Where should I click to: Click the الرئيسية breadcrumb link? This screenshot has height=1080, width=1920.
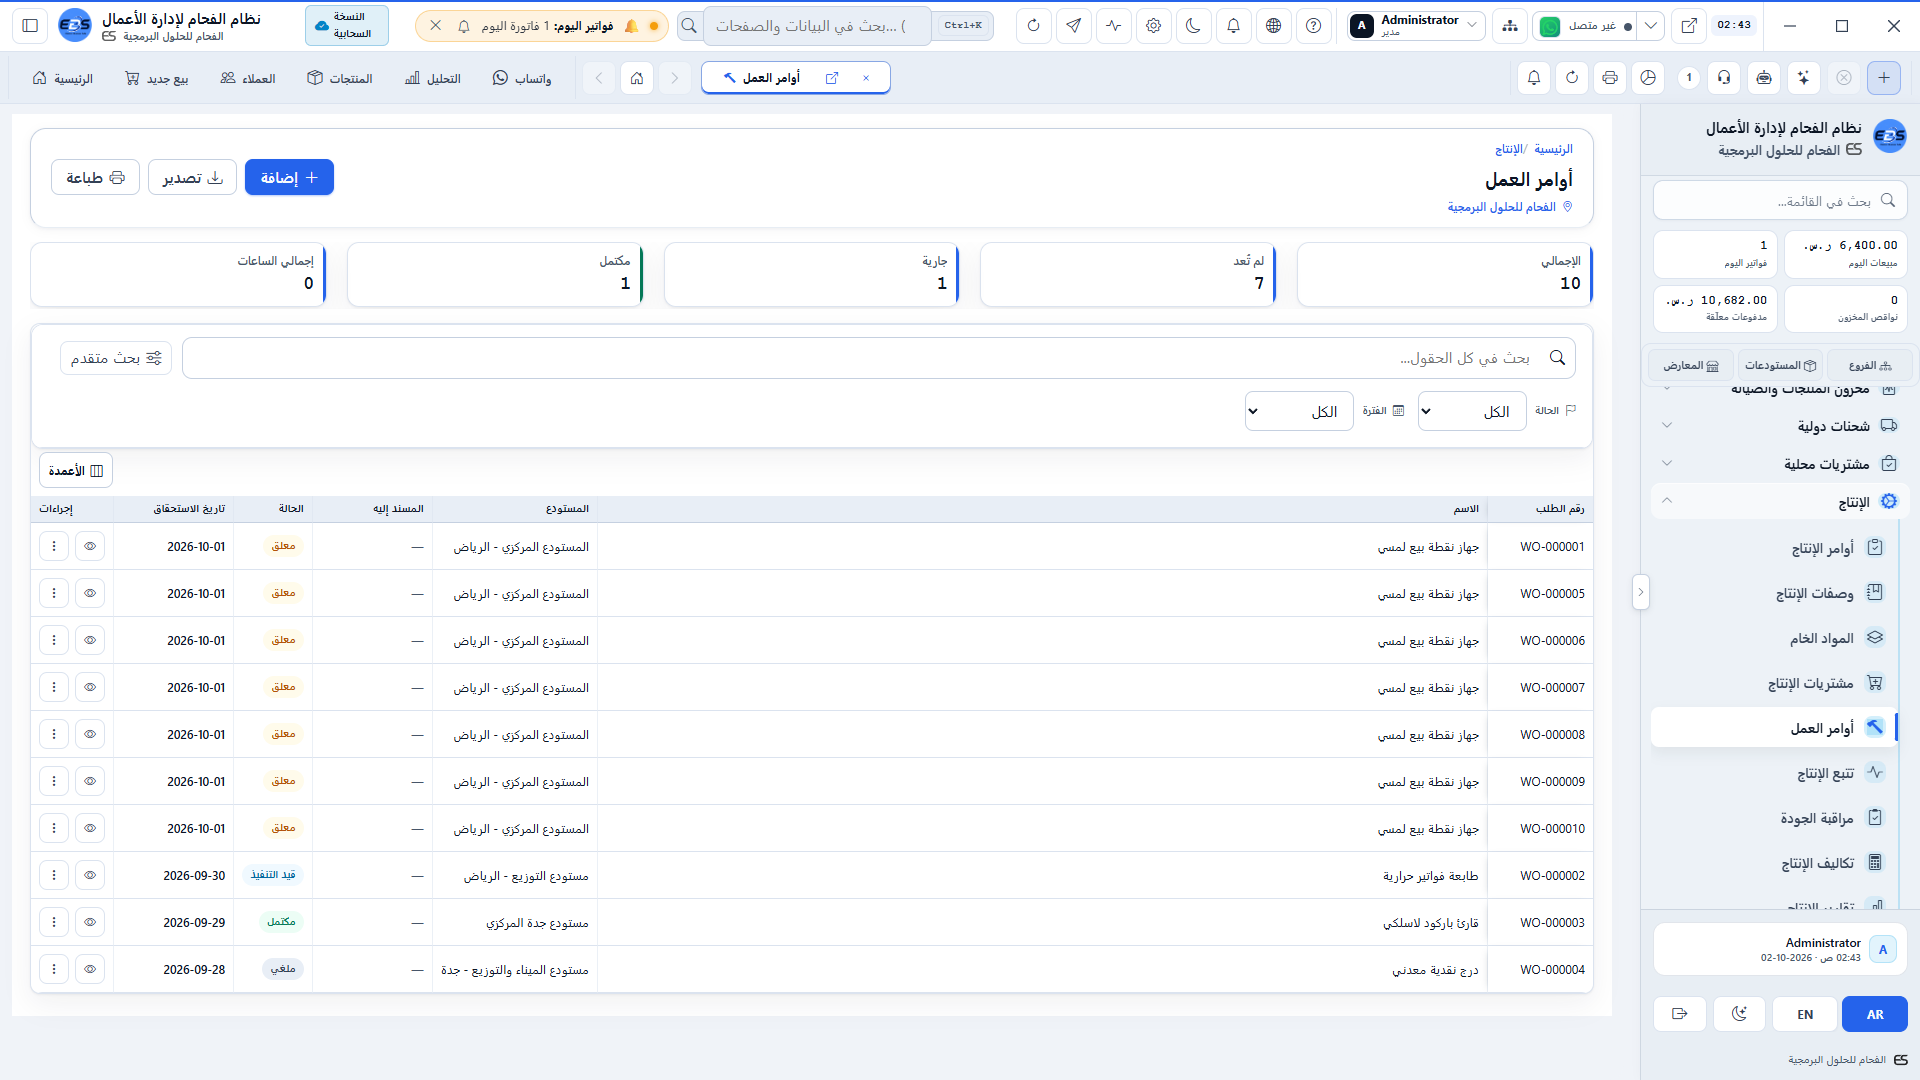coord(1553,149)
